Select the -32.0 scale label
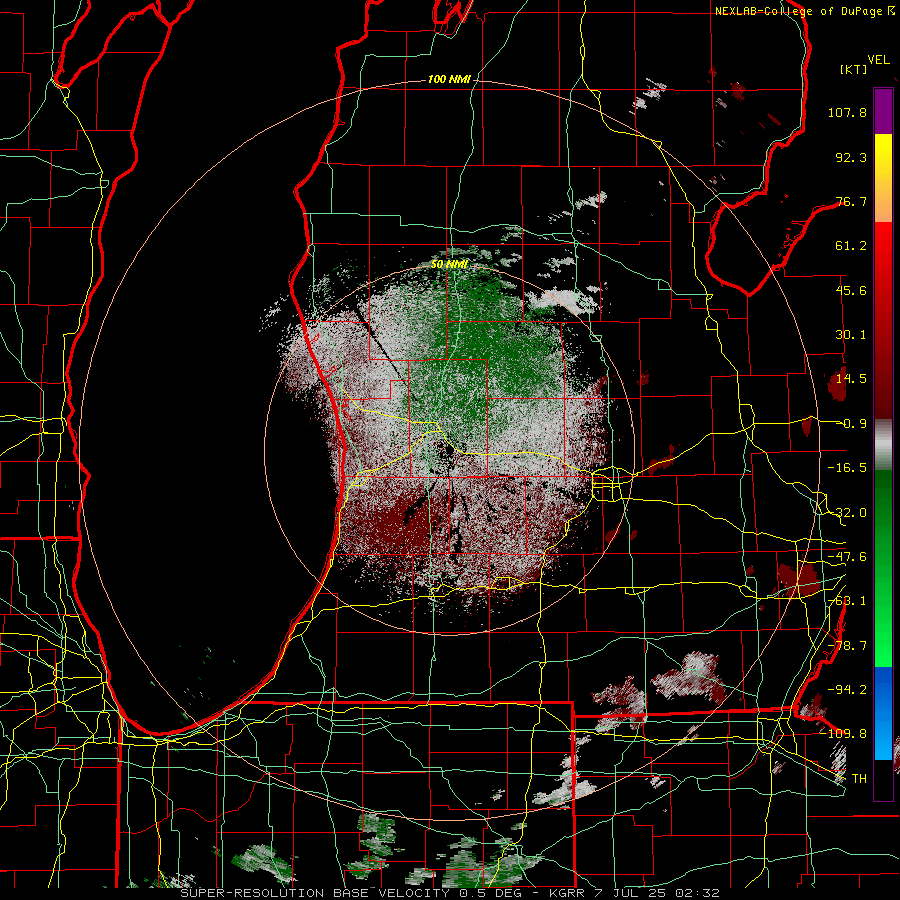 point(847,513)
